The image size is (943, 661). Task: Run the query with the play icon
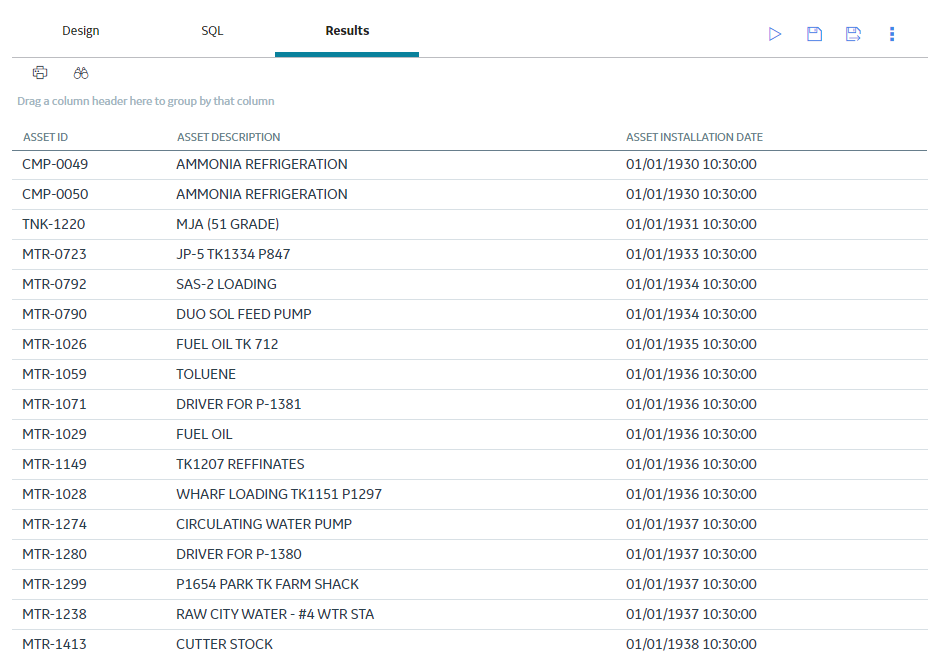(775, 34)
